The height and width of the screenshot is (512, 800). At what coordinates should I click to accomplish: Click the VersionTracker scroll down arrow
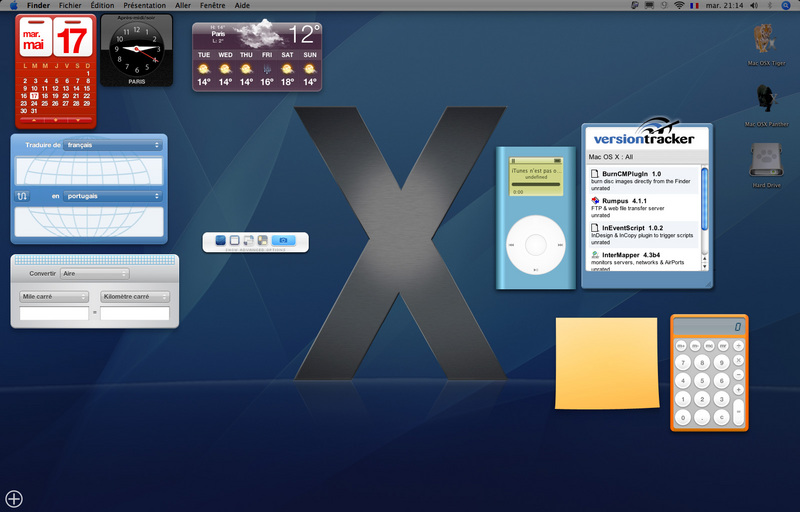(x=705, y=266)
